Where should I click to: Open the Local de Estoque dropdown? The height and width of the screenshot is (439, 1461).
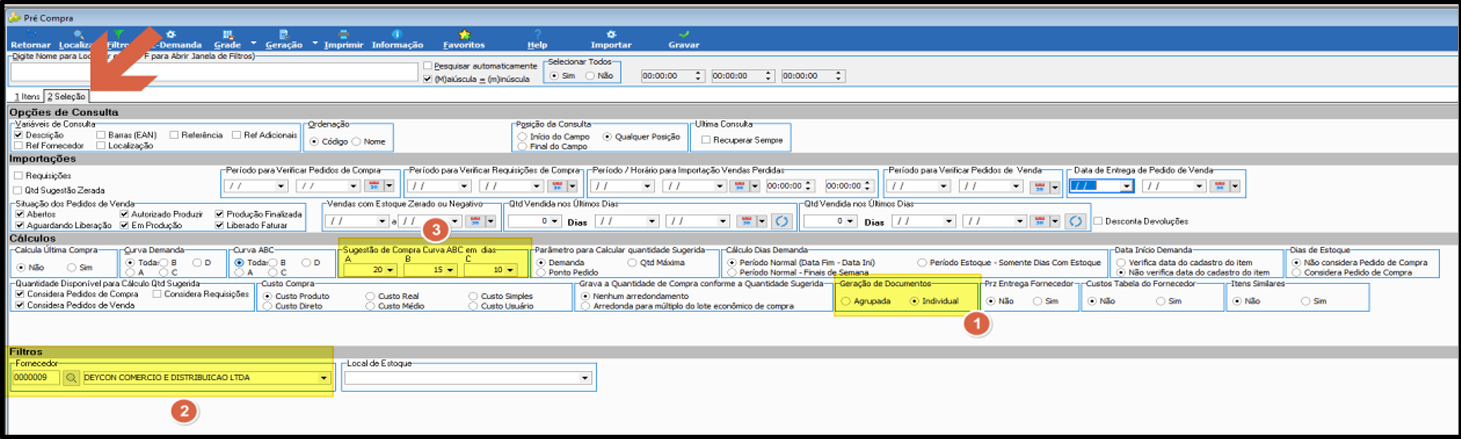coord(586,378)
